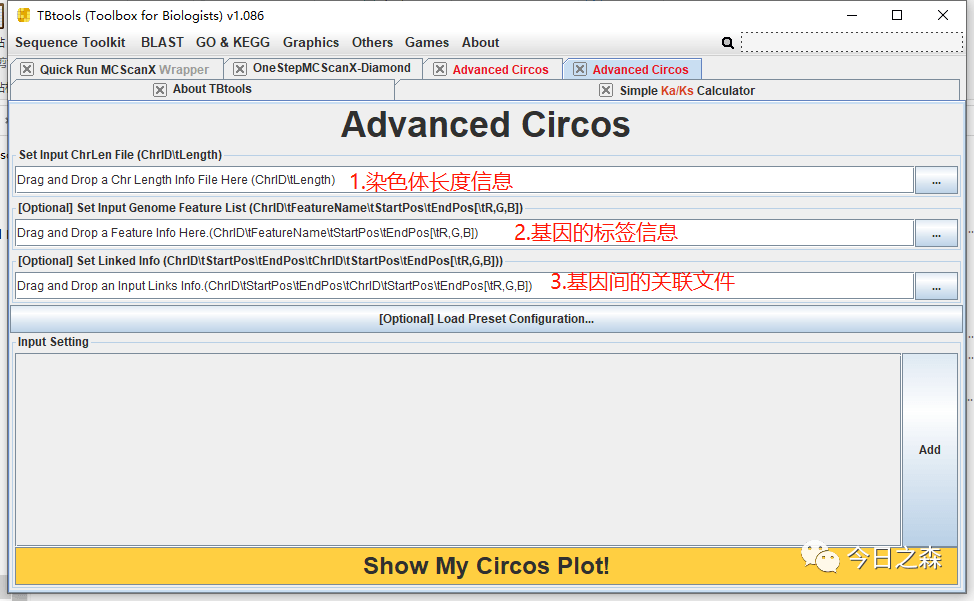Click the 'Input Setting' label
The image size is (974, 601).
53,342
